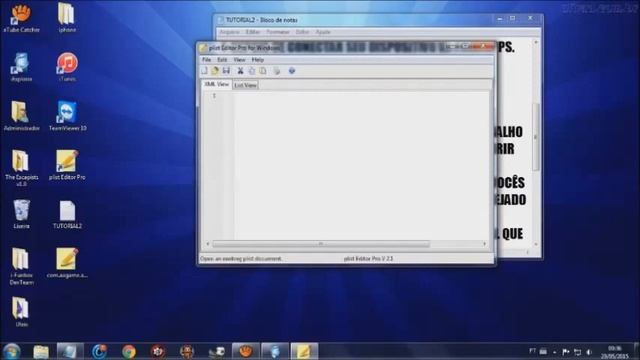The image size is (640, 360).
Task: Click the system clock in the taskbar
Action: [615, 352]
